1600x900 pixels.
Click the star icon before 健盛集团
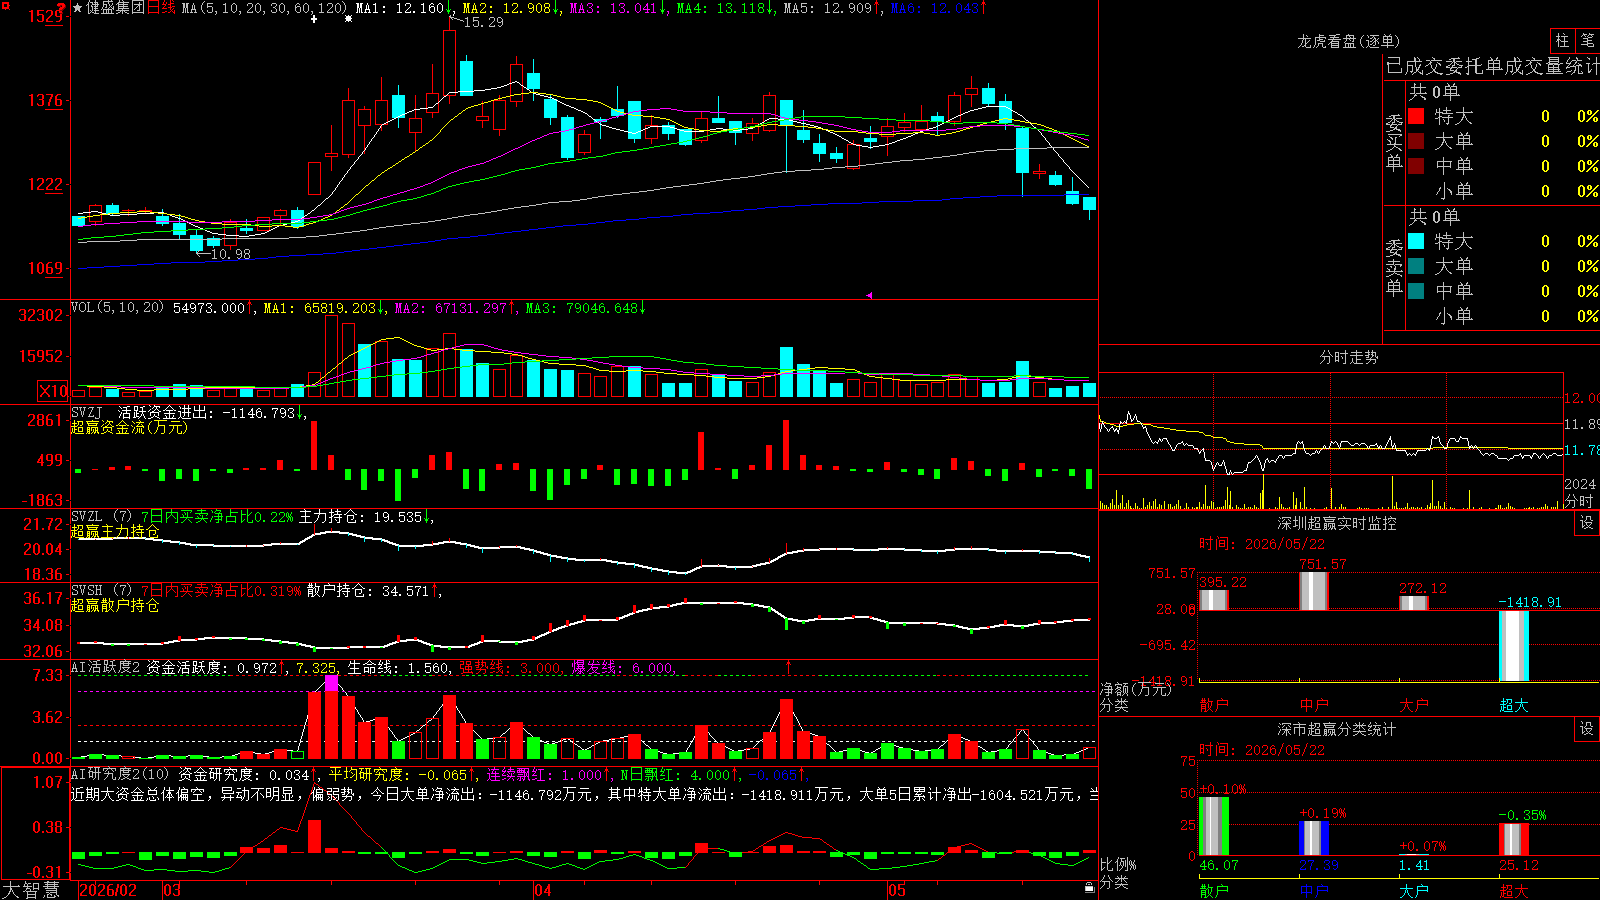click(78, 8)
